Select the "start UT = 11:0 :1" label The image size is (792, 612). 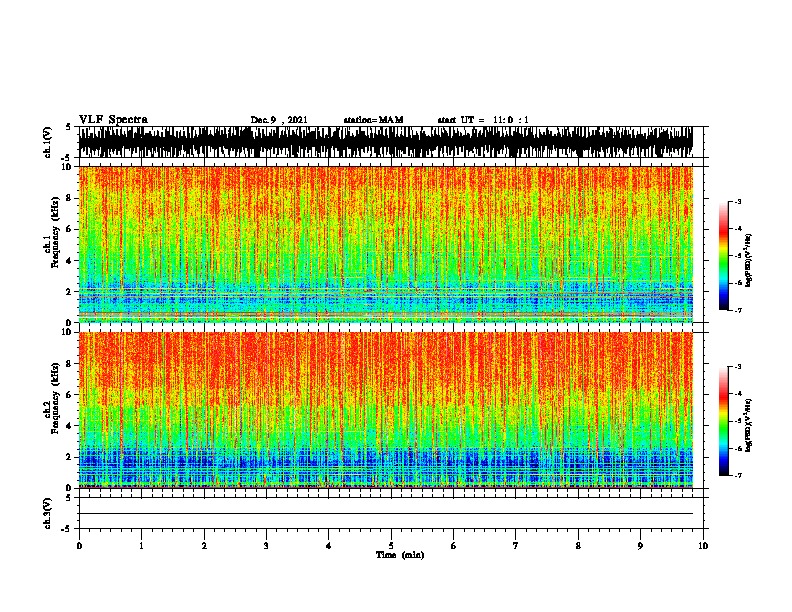coord(483,120)
